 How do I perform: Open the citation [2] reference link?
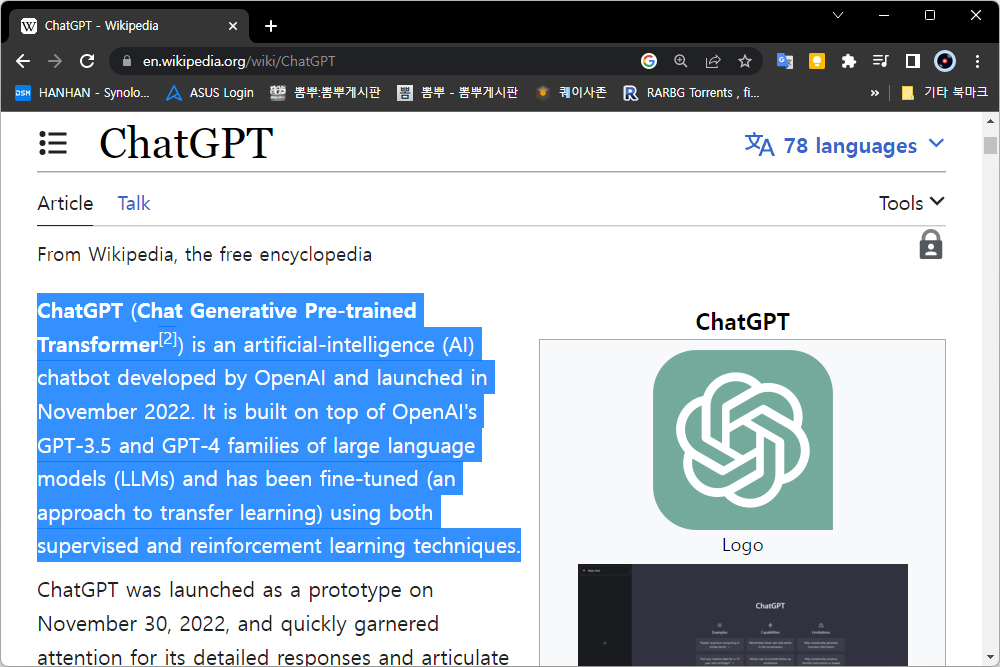pyautogui.click(x=168, y=338)
